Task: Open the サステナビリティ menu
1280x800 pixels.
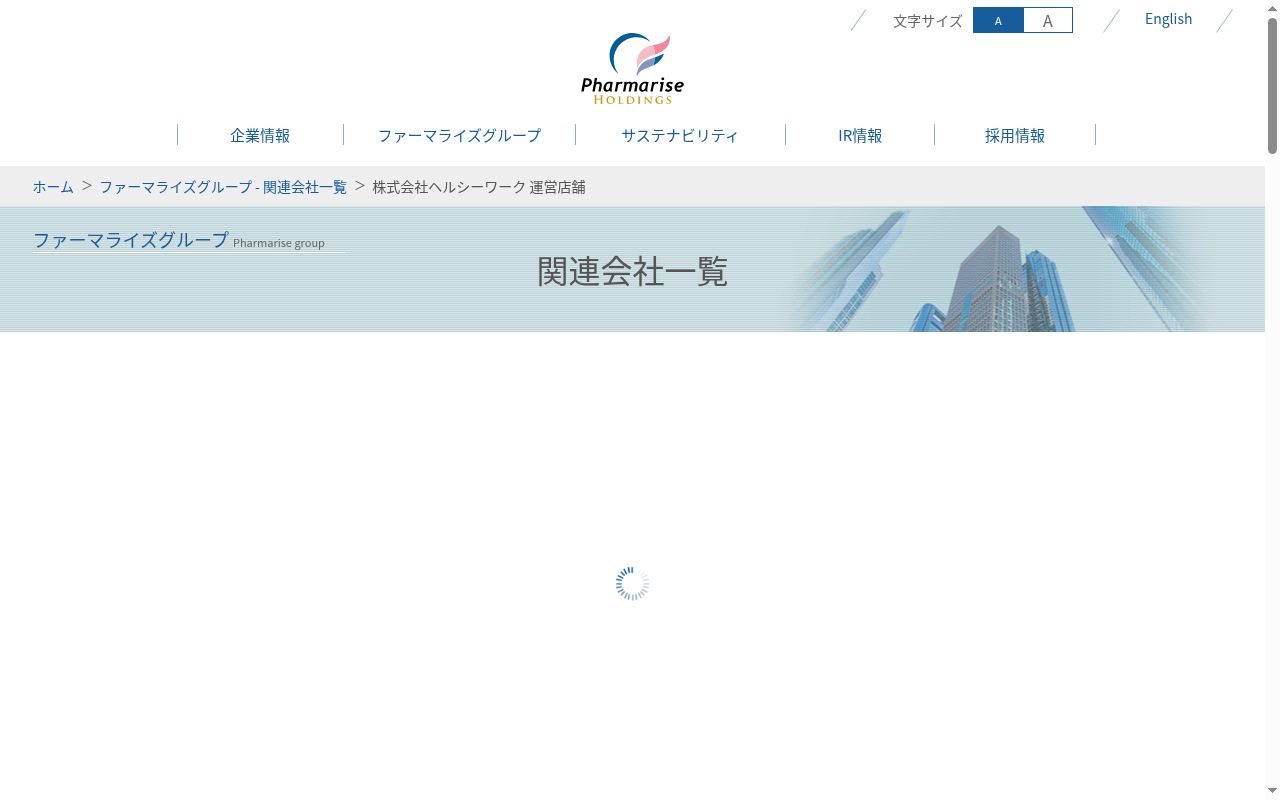Action: (680, 135)
